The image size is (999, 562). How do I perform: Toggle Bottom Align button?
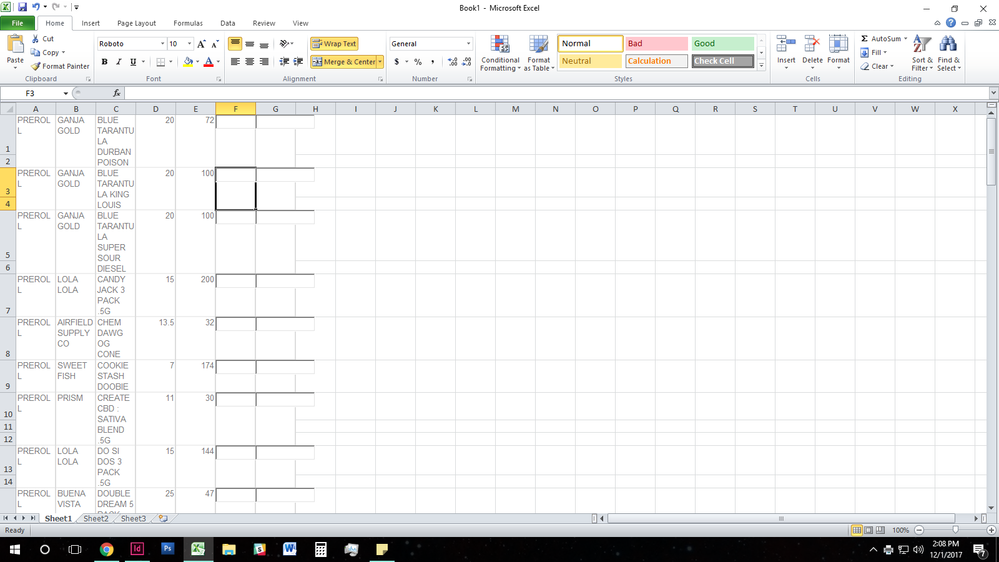(264, 44)
